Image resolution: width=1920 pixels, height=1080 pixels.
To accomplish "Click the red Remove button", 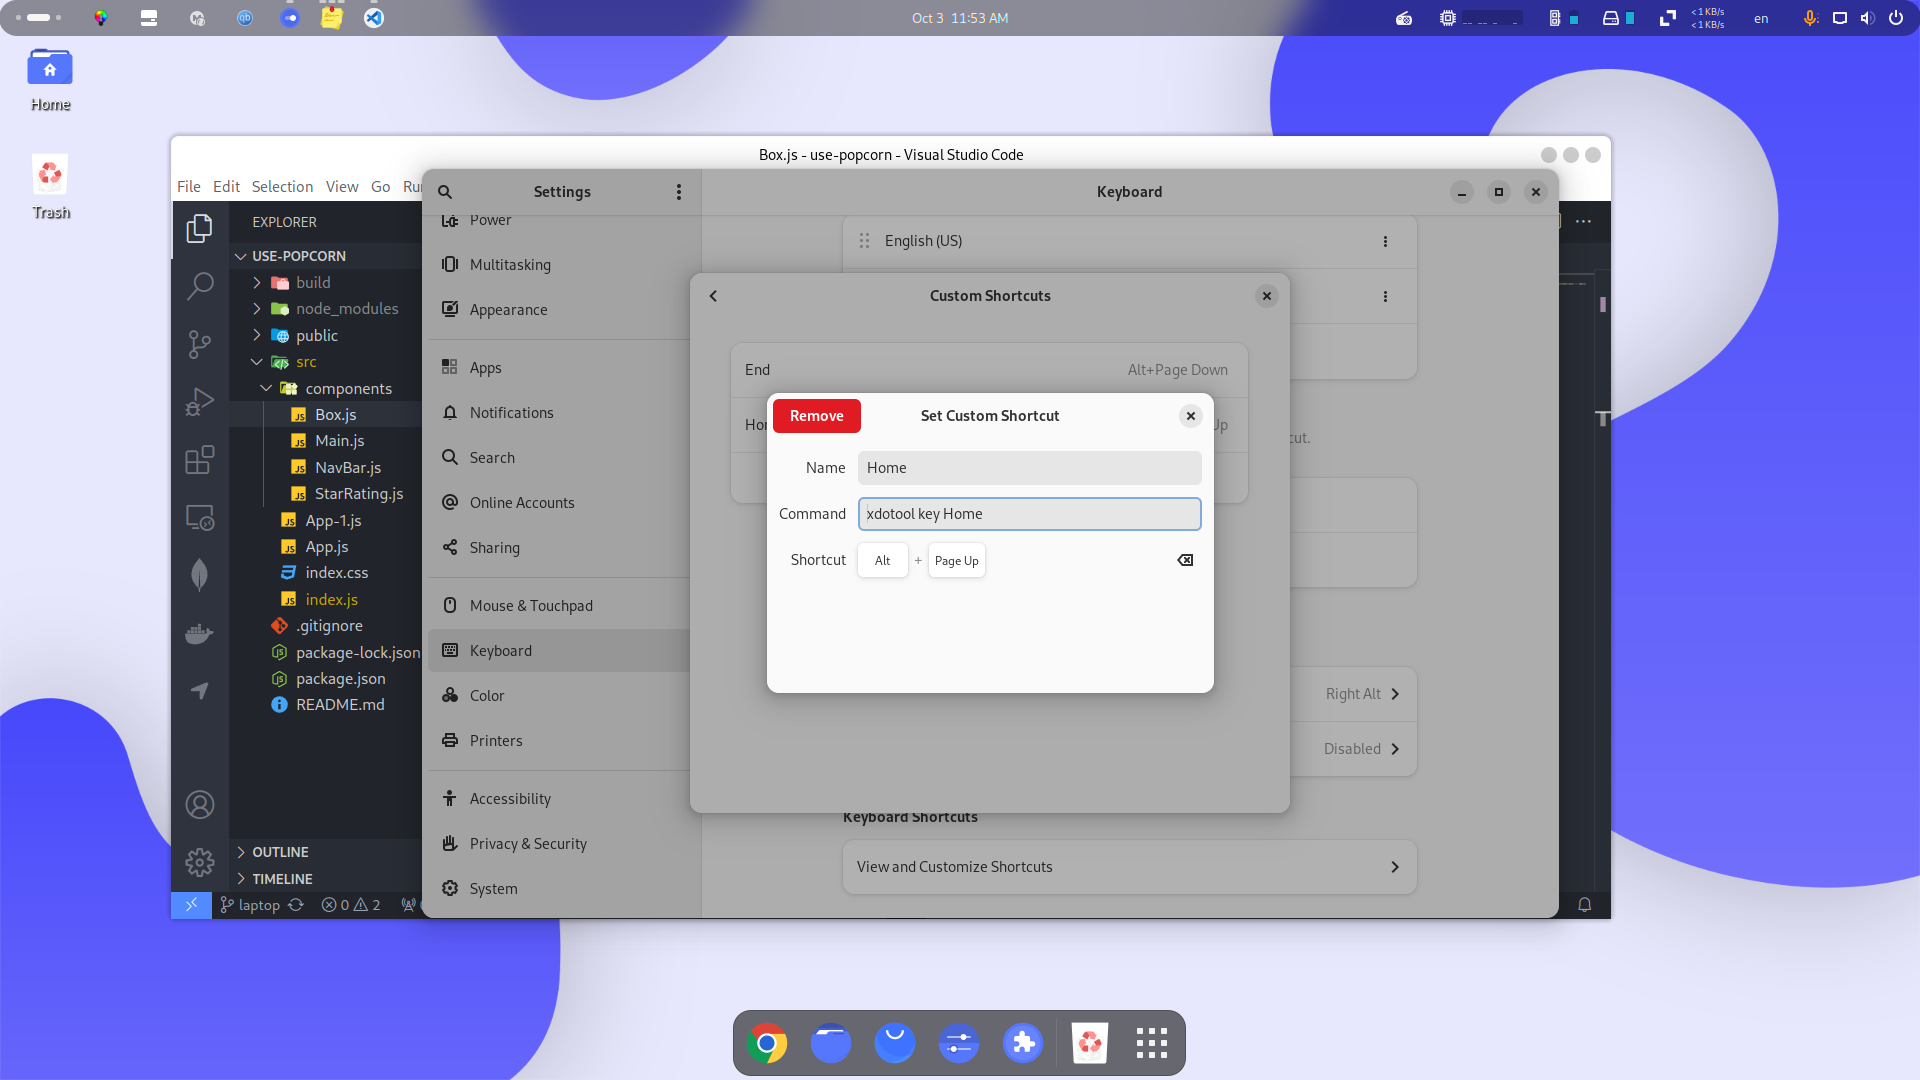I will (x=816, y=416).
